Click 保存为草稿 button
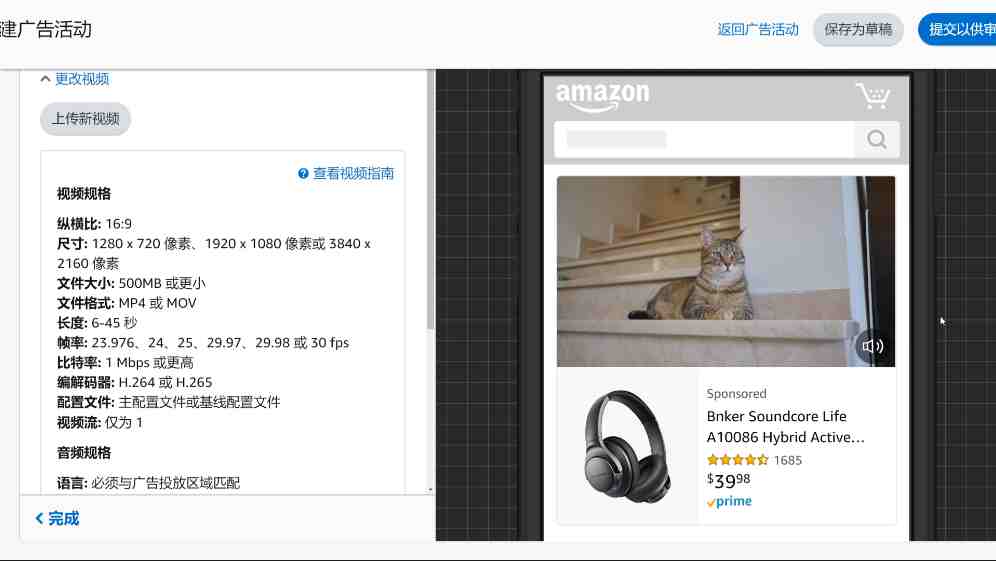The width and height of the screenshot is (996, 561). click(x=858, y=29)
